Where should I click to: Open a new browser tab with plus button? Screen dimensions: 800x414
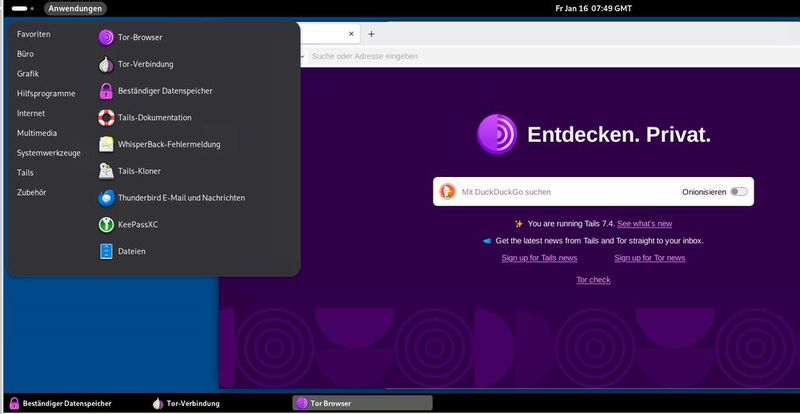point(371,34)
